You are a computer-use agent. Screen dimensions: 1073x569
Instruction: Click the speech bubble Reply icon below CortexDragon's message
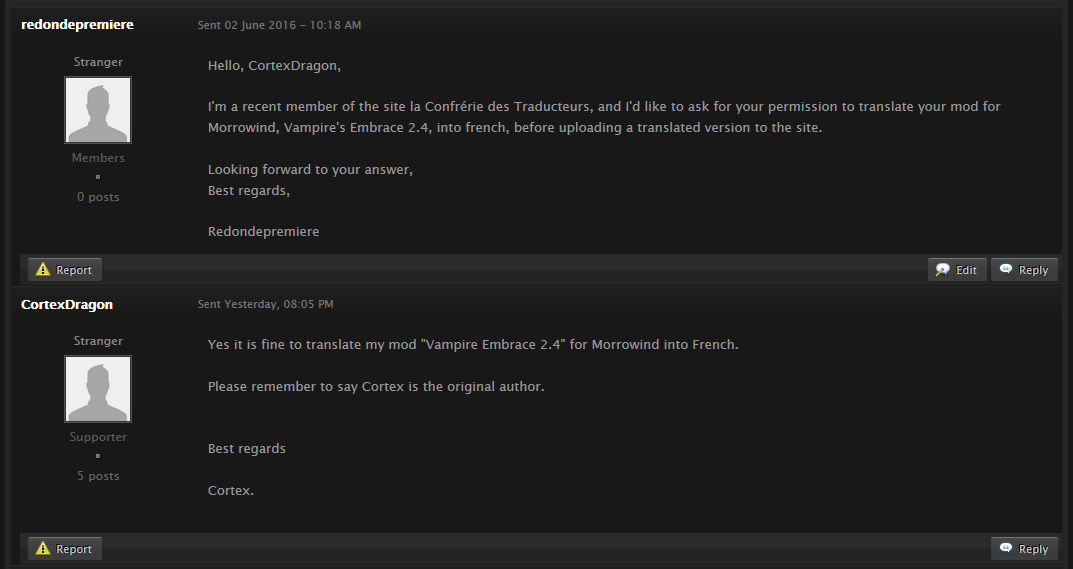point(1006,548)
